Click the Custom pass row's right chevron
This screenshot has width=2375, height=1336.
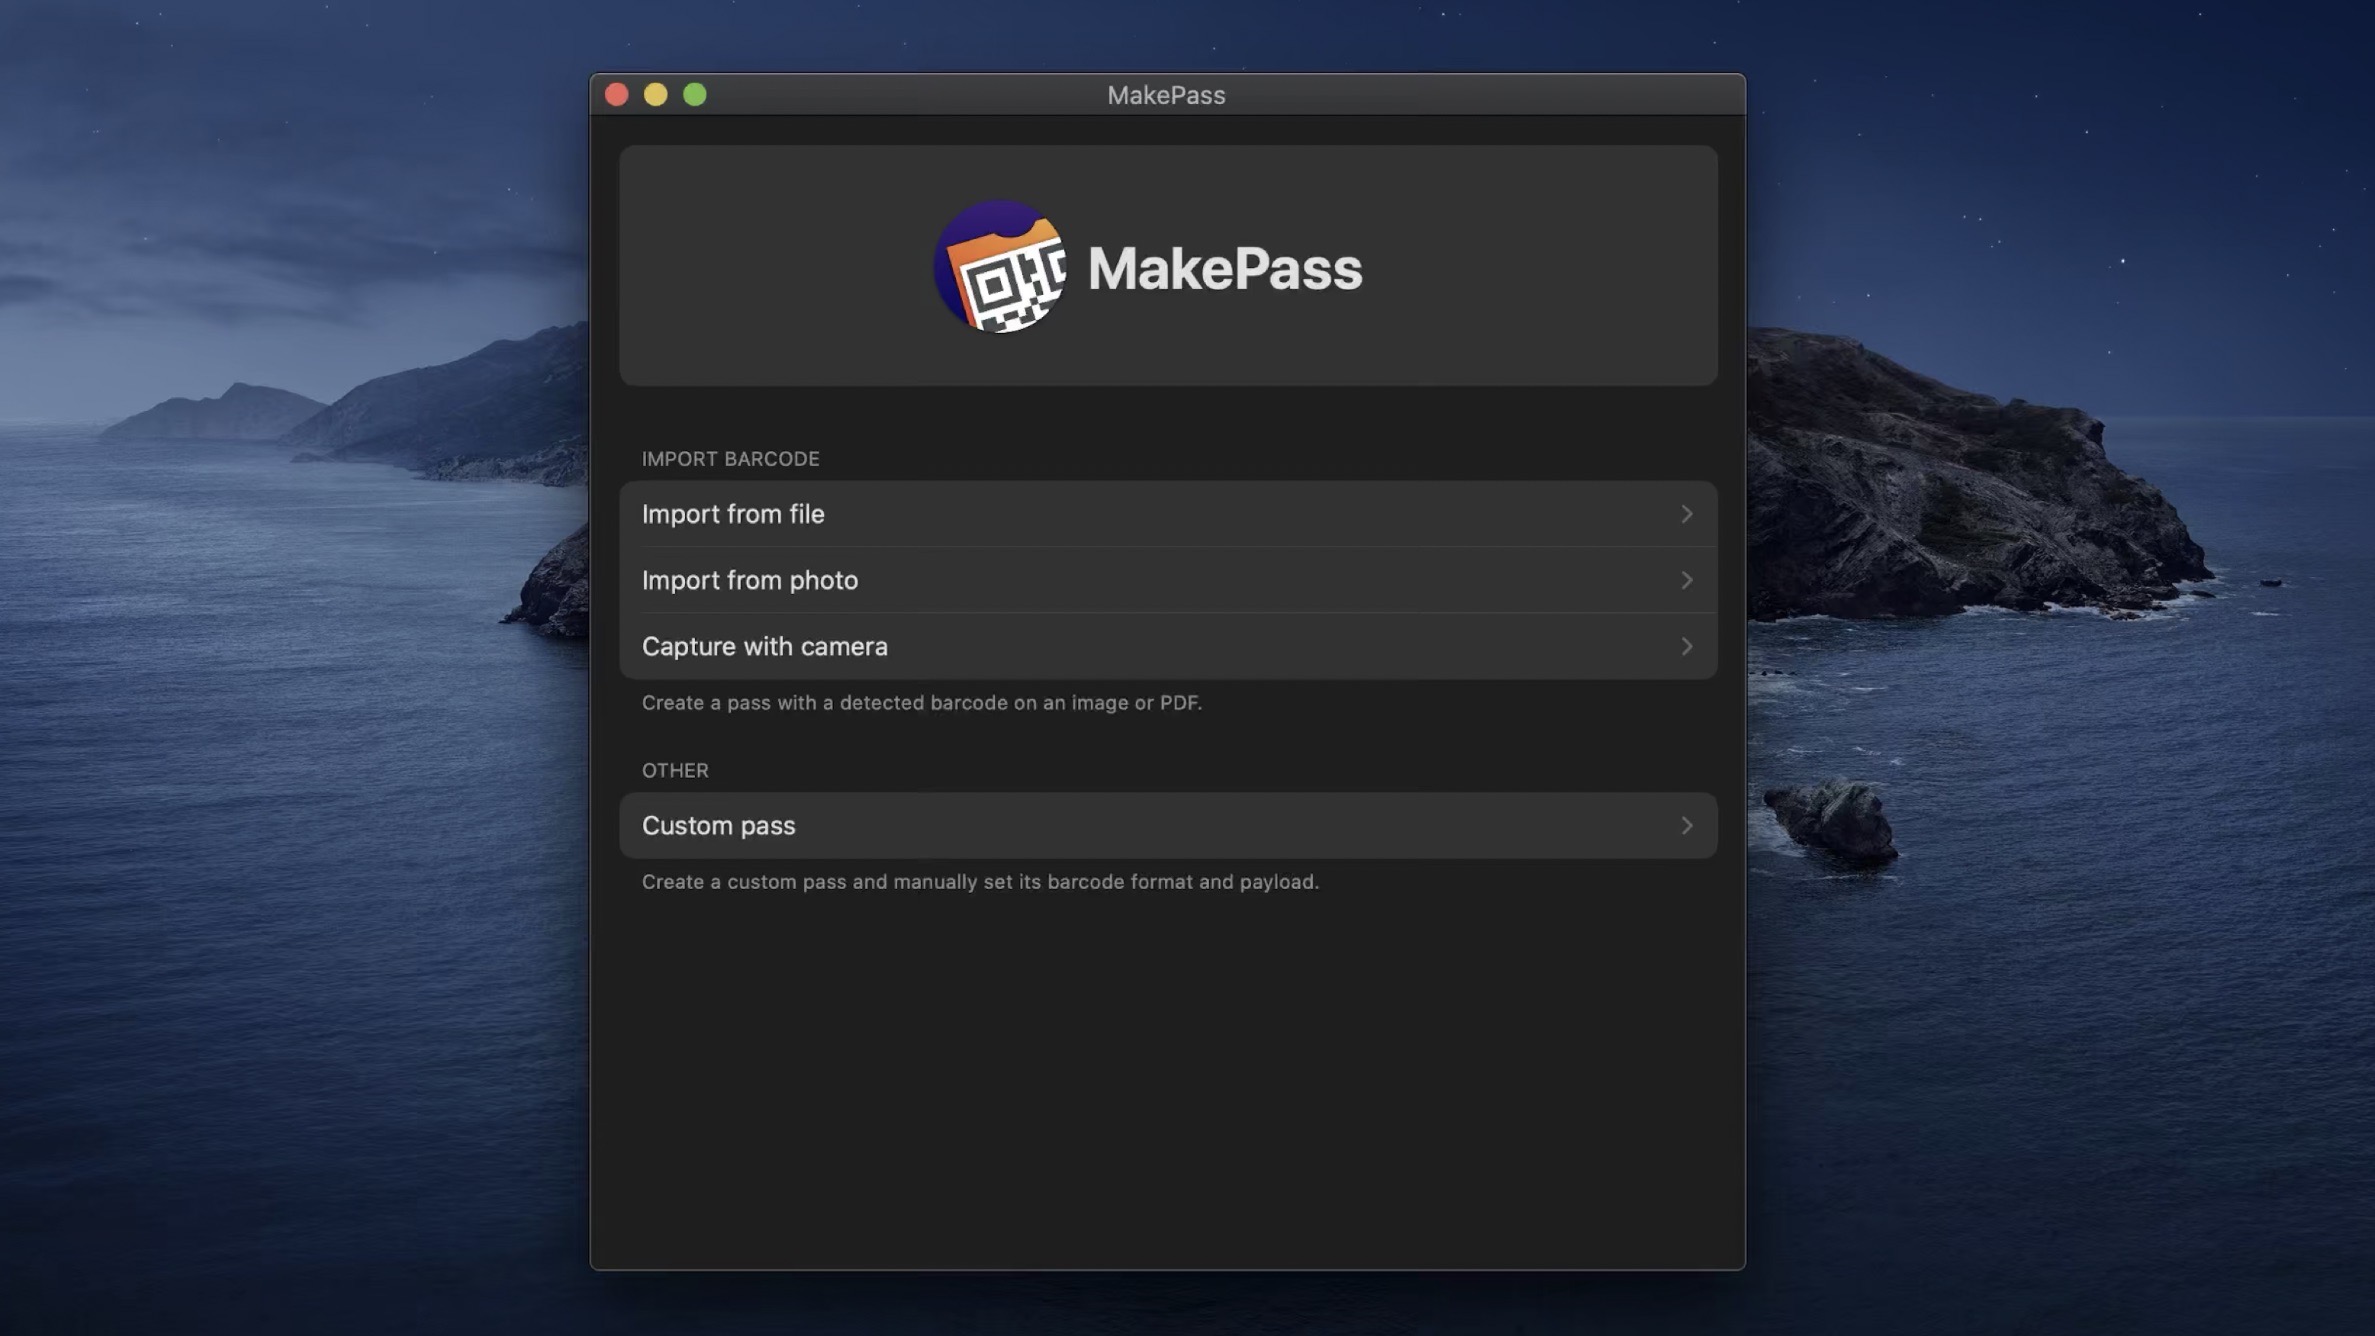(1686, 826)
